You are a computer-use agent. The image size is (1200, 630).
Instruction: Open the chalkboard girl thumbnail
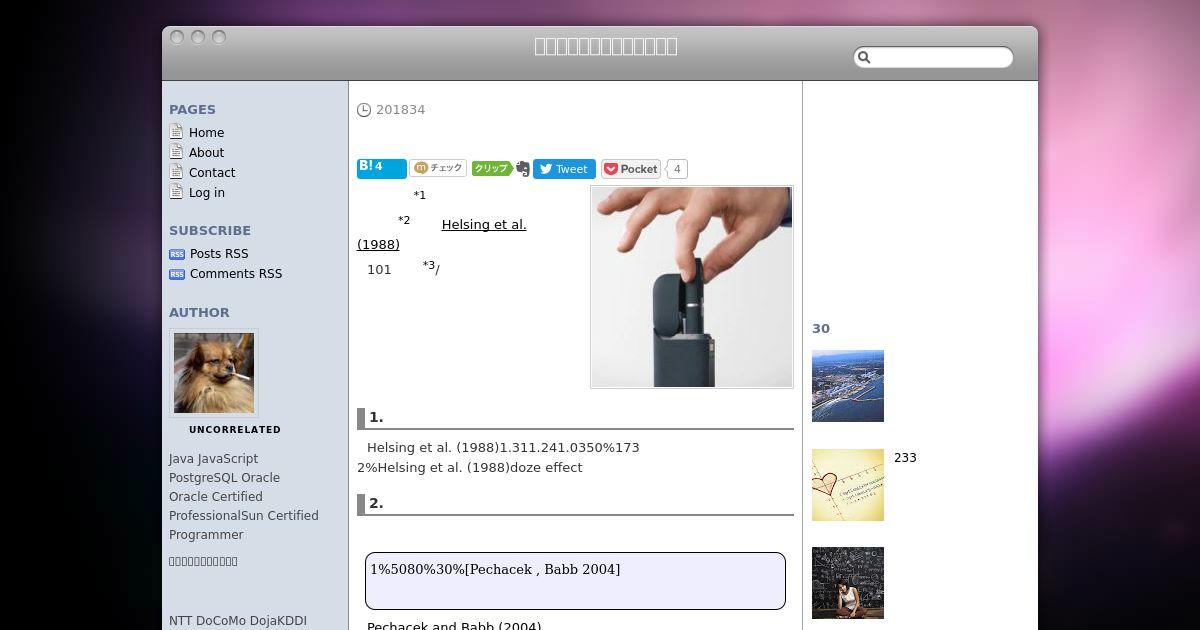(x=848, y=583)
